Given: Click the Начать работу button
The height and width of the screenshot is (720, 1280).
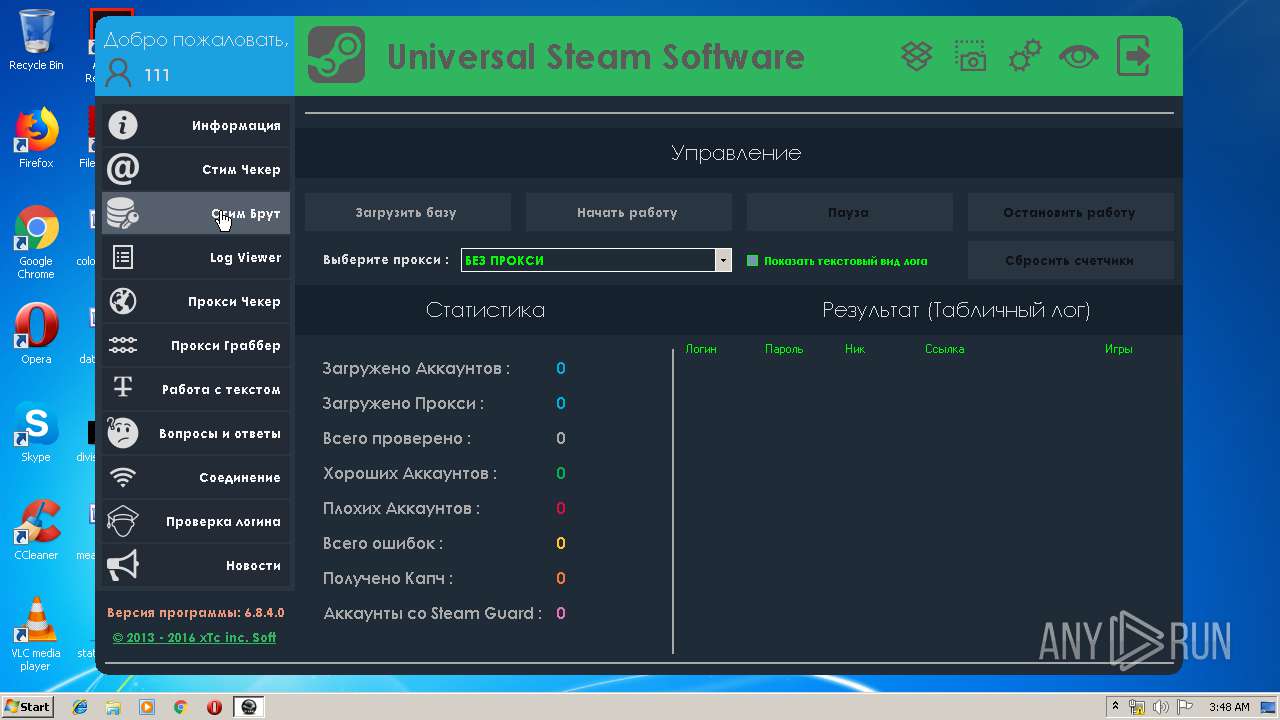Looking at the screenshot, I should click(x=628, y=212).
